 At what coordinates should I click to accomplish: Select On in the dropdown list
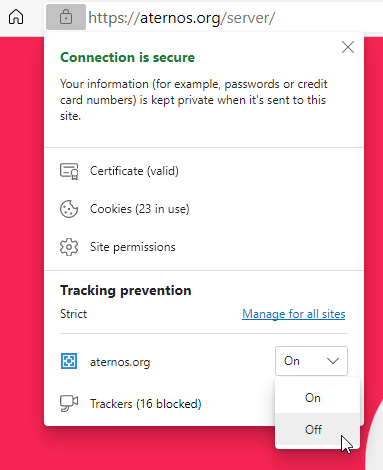[317, 398]
